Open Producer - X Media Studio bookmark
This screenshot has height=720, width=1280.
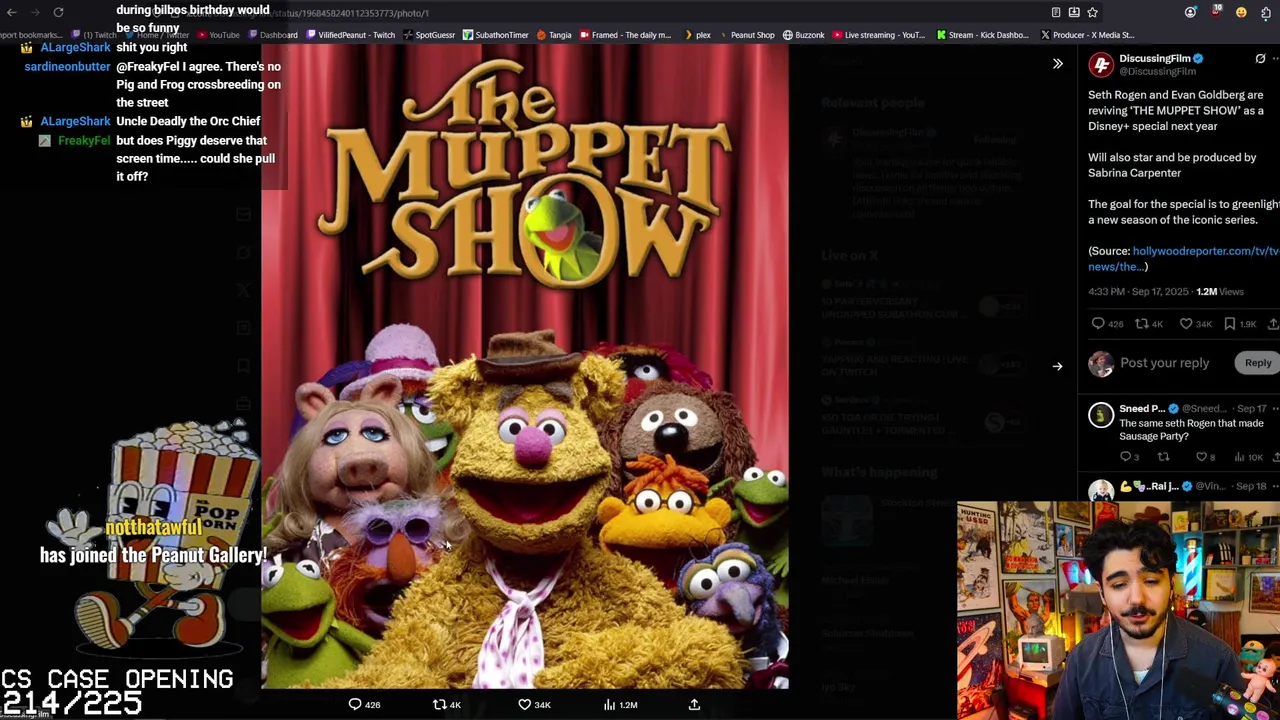coord(1087,35)
